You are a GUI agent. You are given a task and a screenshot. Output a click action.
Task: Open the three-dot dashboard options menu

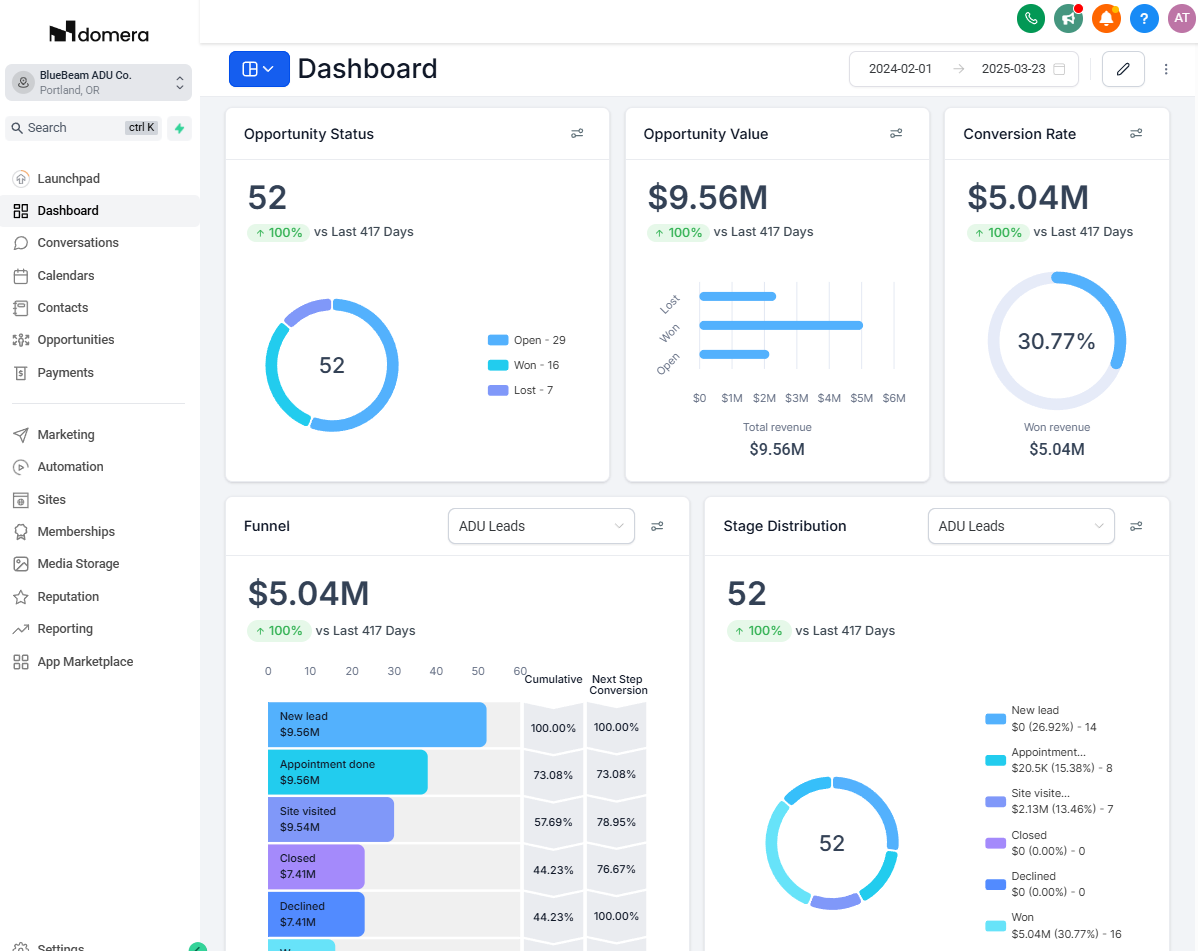click(x=1166, y=69)
